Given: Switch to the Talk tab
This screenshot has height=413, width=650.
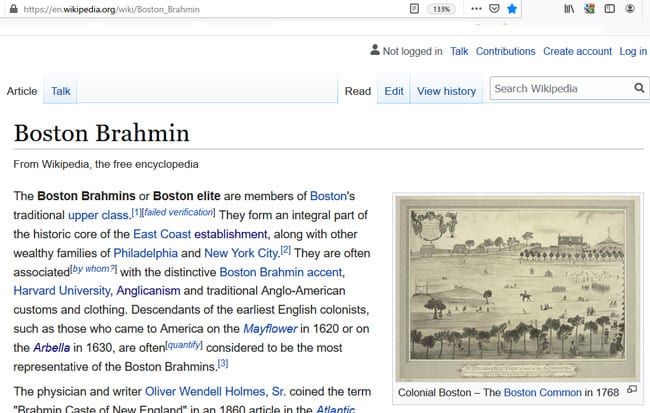Looking at the screenshot, I should (61, 91).
